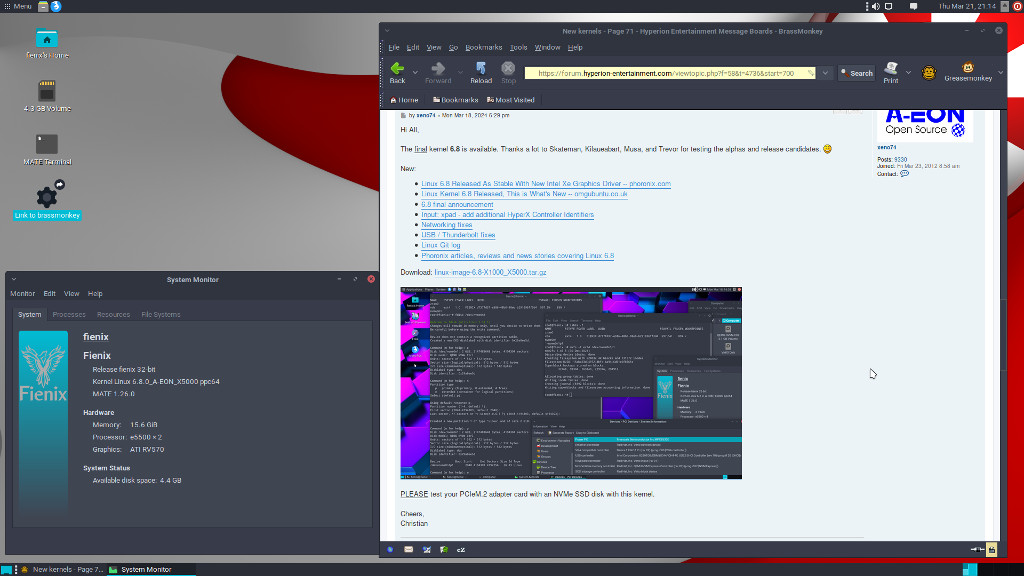Click the contact speech bubble icon for xeno74

tap(904, 174)
